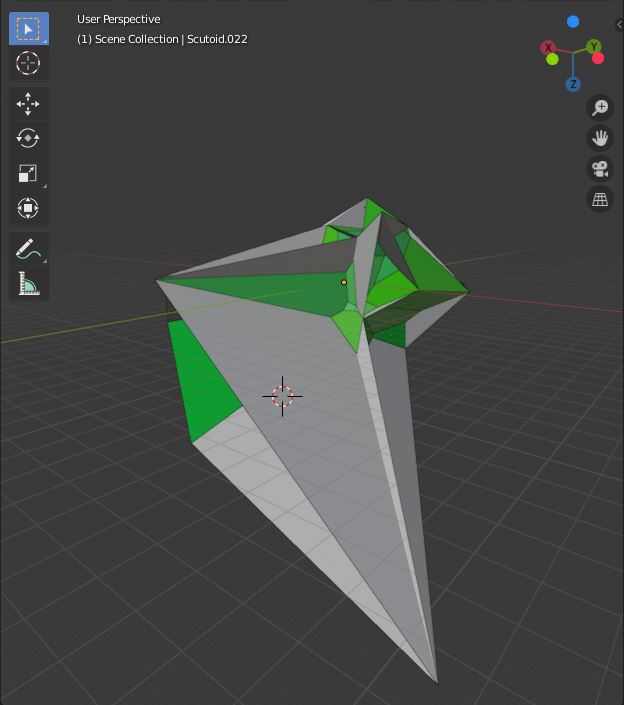Select the Transform tool
Viewport: 624px width, 705px height.
pyautogui.click(x=28, y=208)
